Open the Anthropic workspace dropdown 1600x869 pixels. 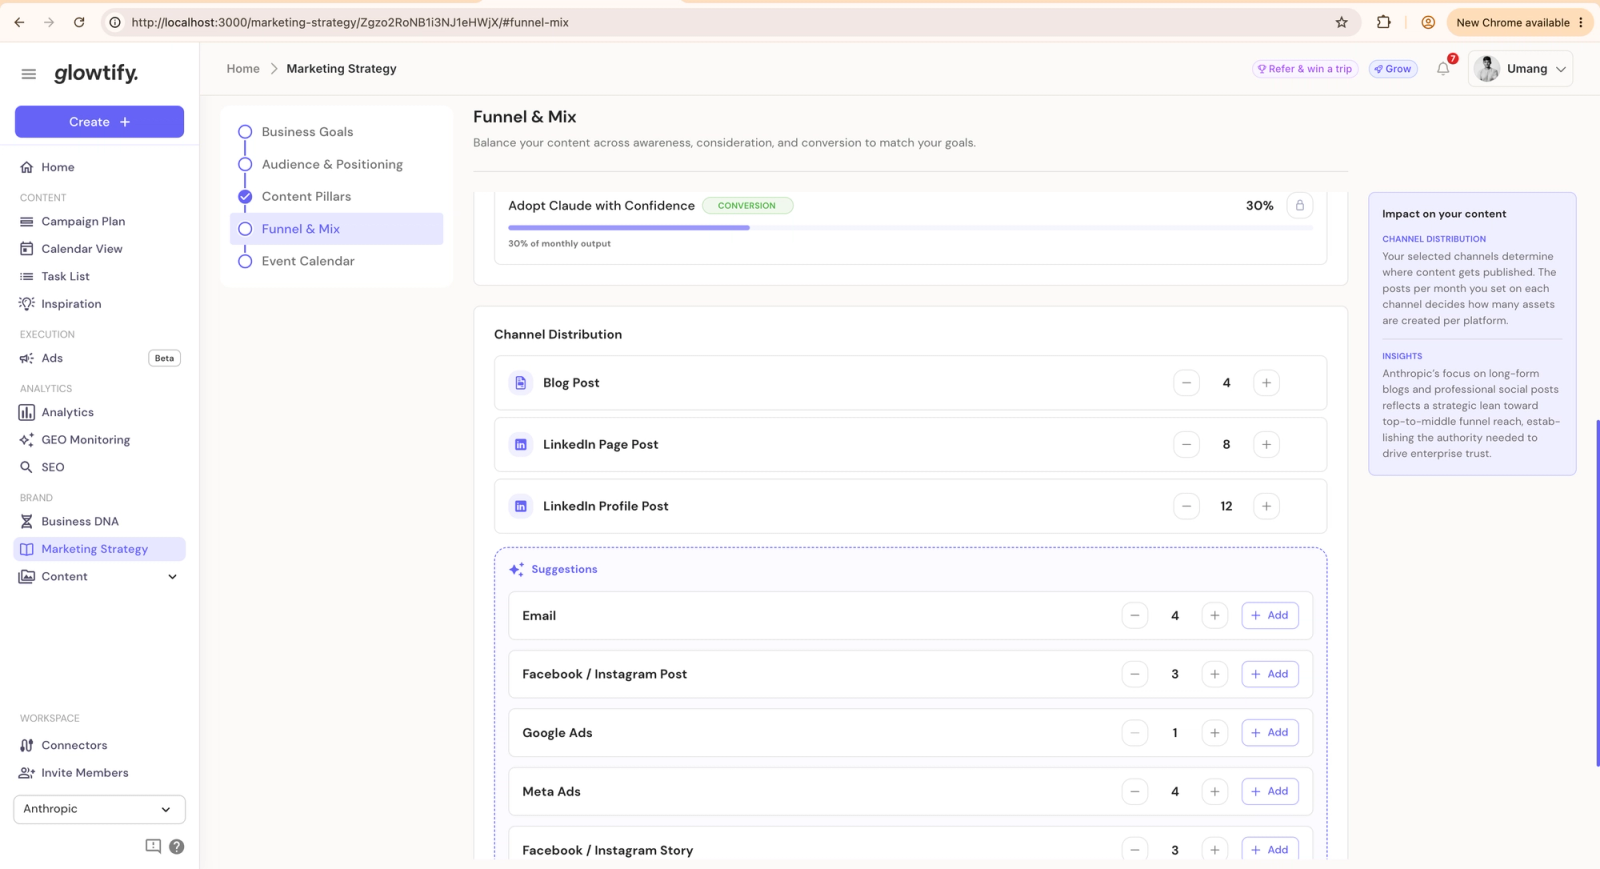tap(99, 809)
